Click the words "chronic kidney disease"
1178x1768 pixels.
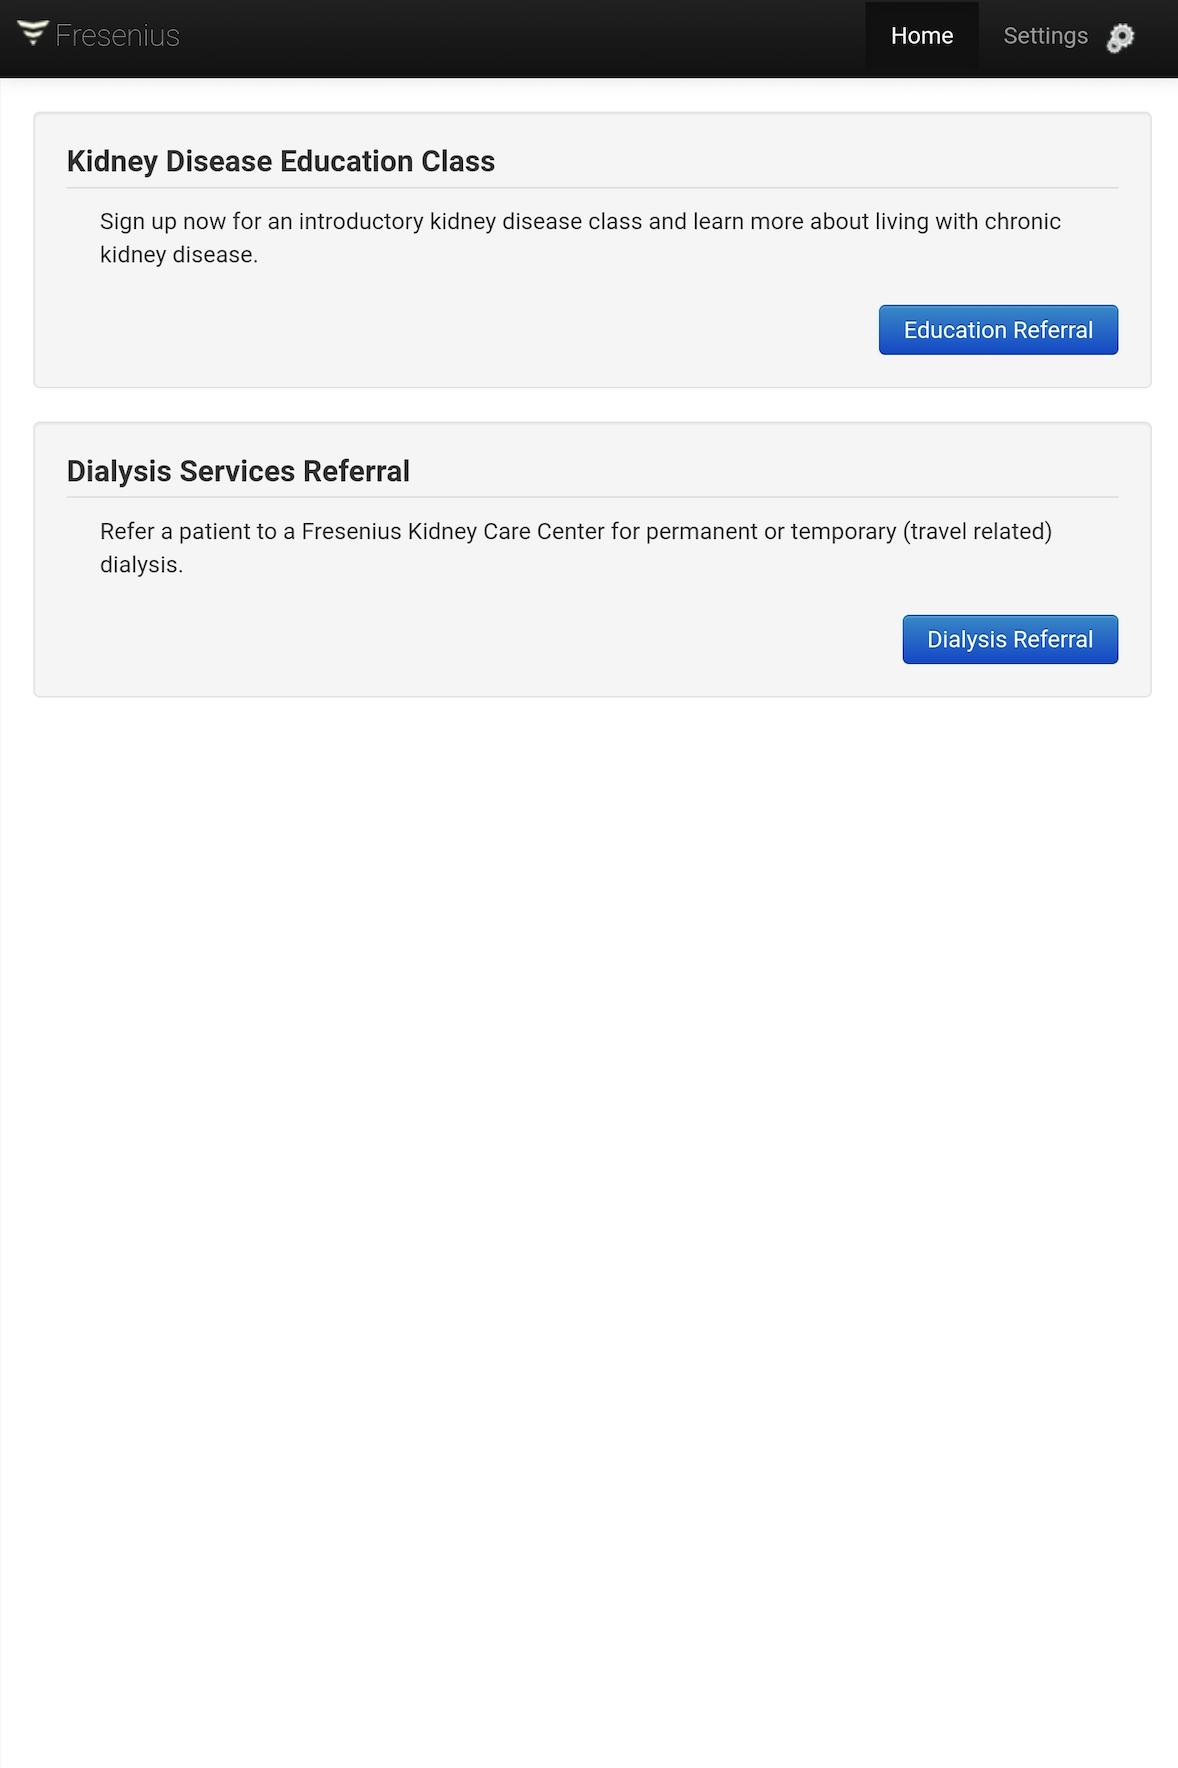point(1023,222)
